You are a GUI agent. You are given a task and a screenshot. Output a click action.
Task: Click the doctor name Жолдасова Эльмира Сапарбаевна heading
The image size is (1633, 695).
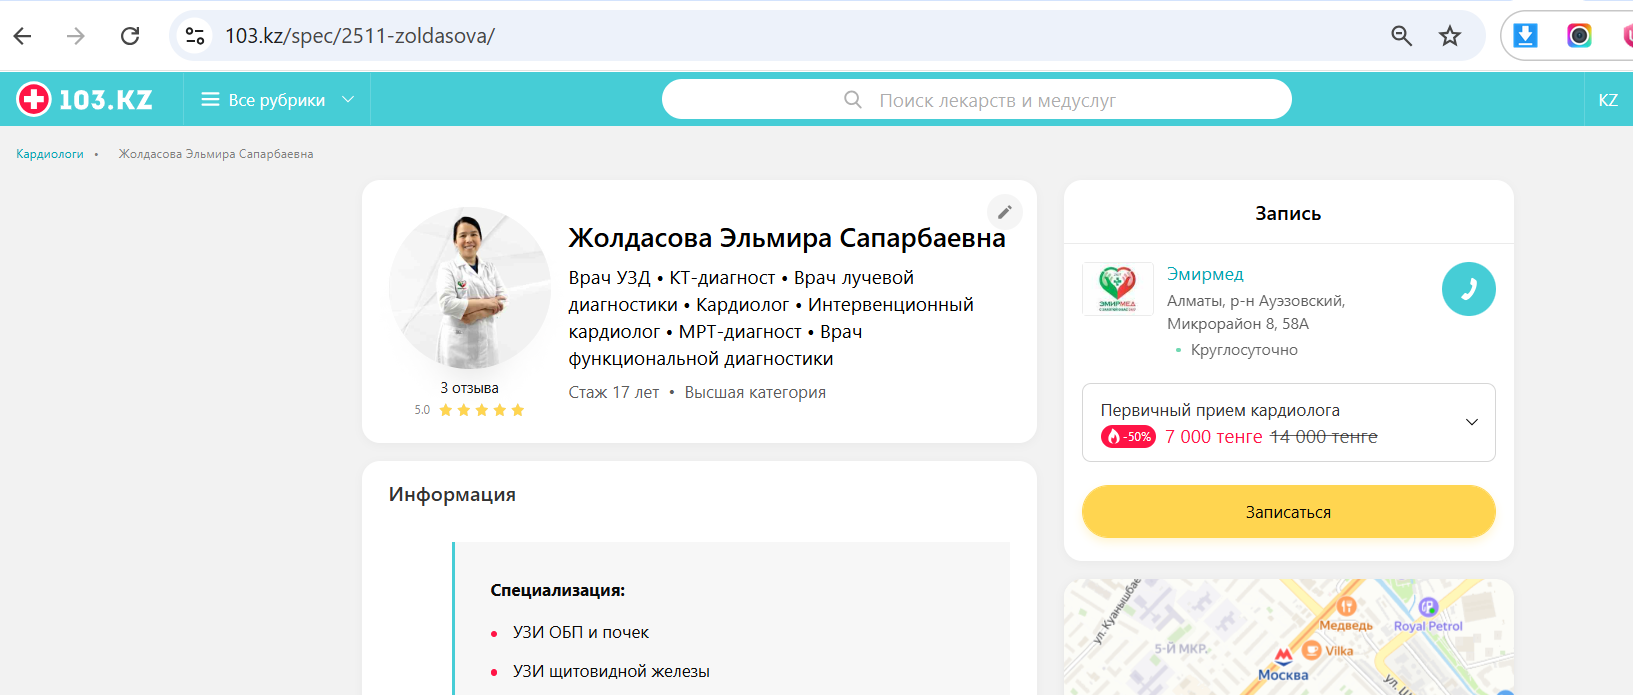787,238
